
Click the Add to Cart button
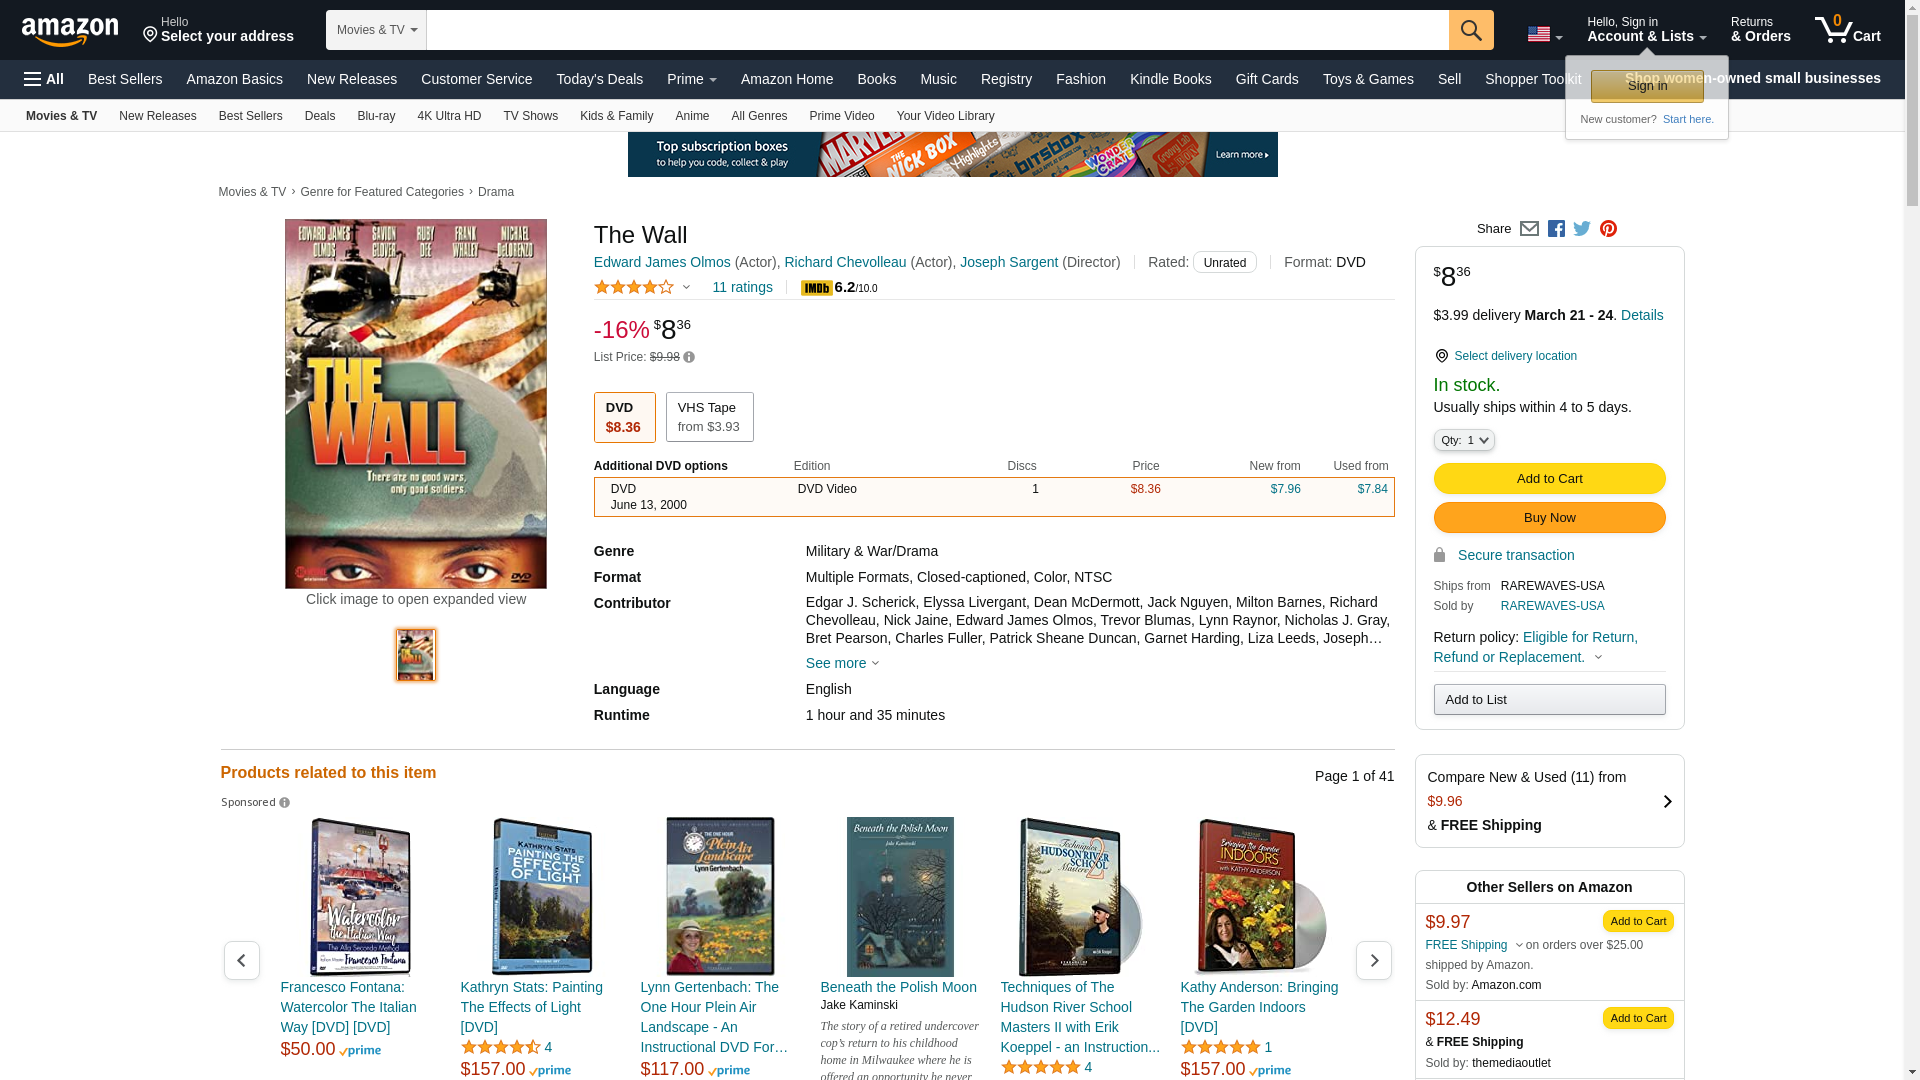pos(1548,478)
